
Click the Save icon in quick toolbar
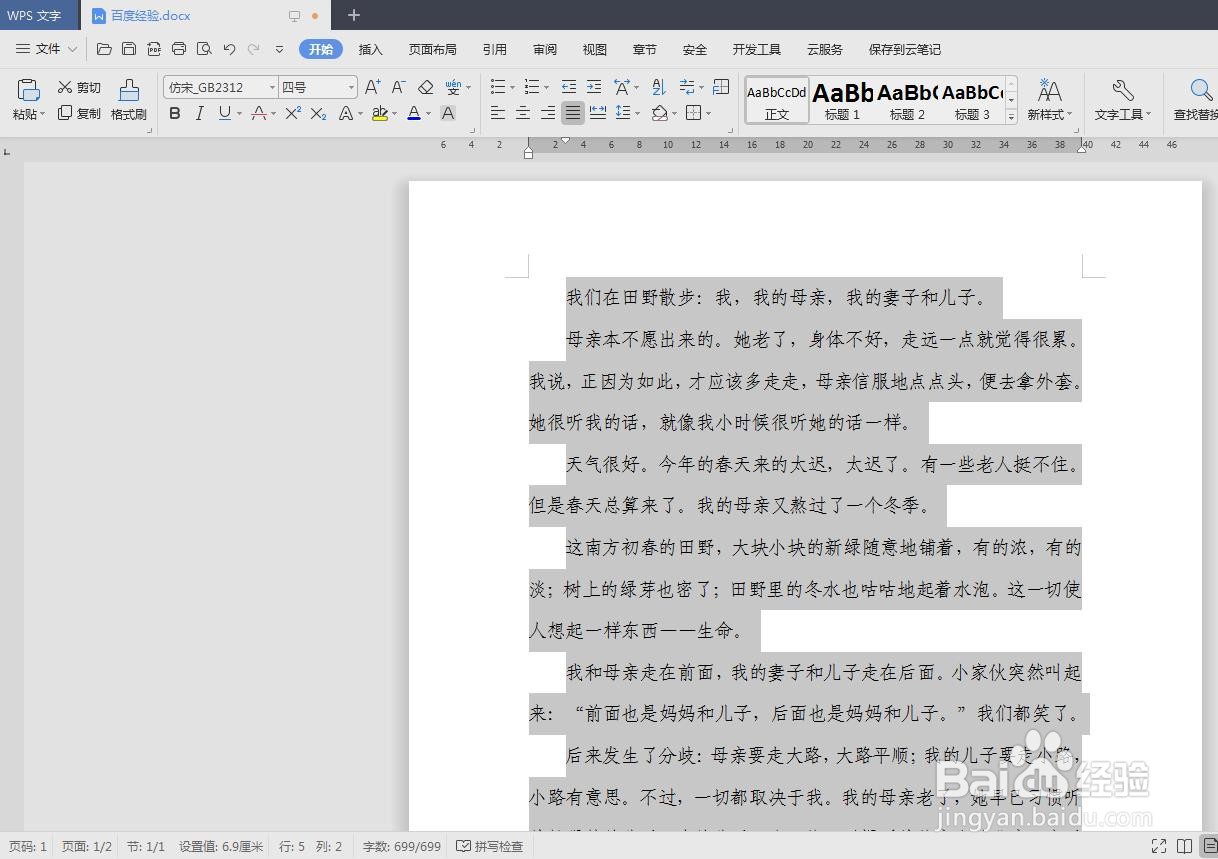[129, 49]
